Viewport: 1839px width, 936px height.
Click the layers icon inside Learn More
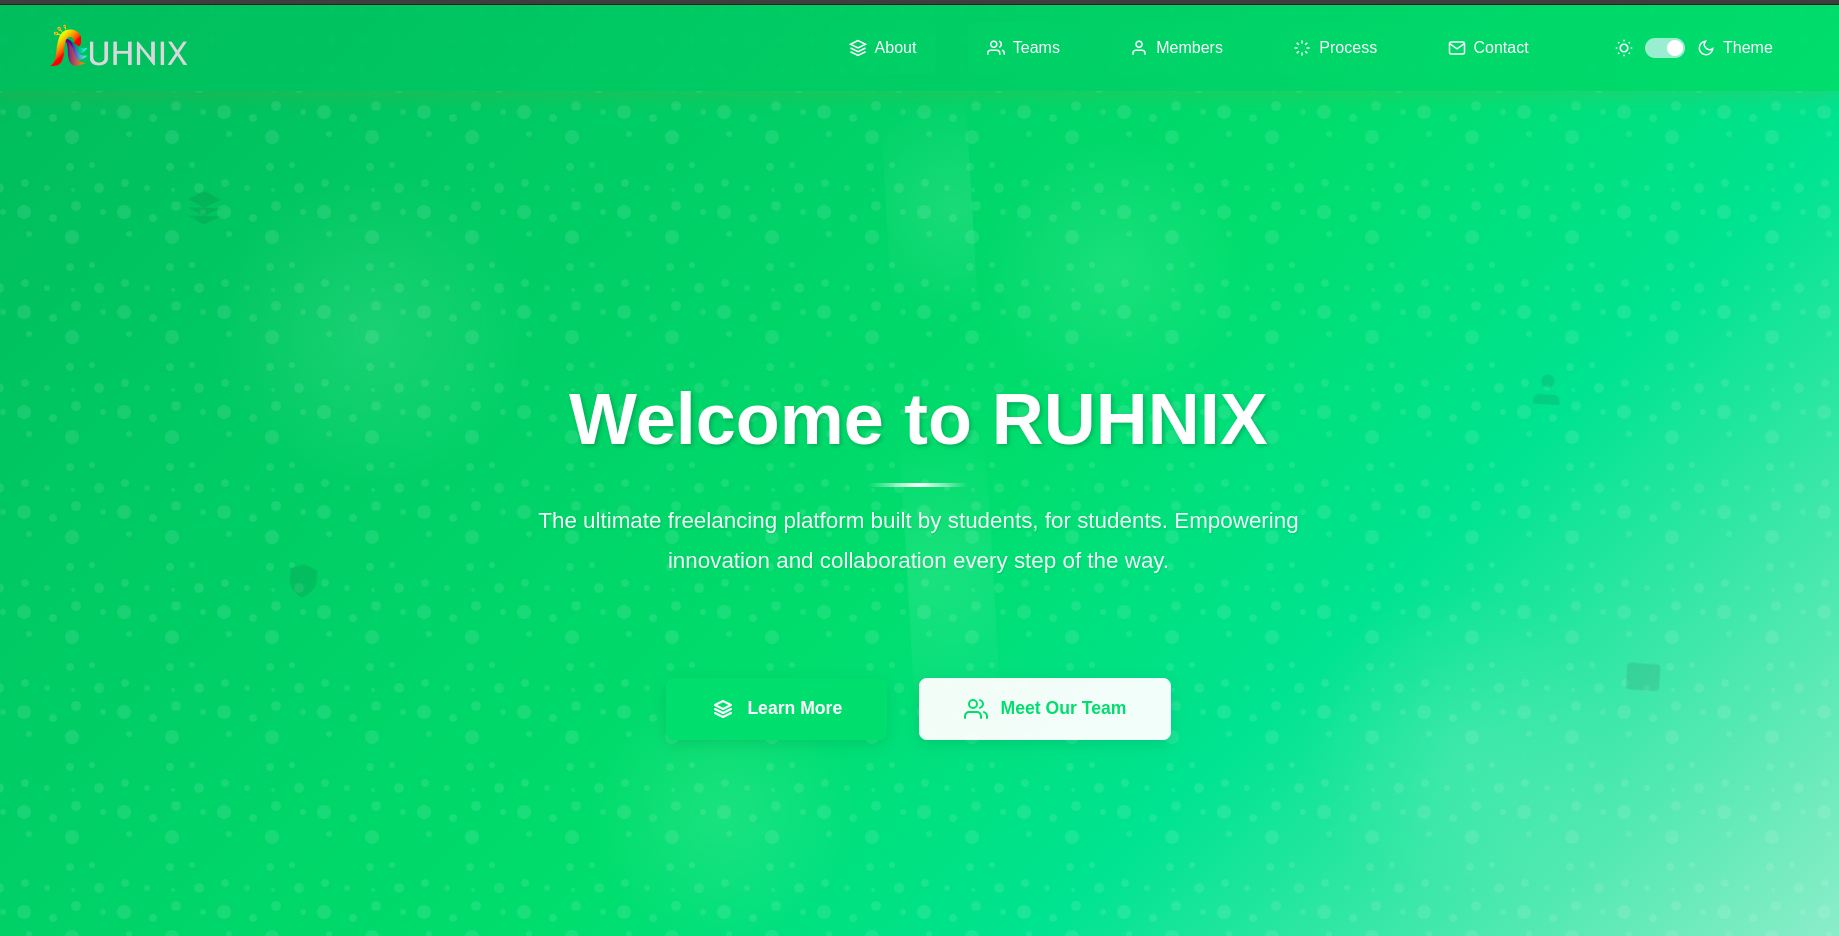tap(723, 708)
